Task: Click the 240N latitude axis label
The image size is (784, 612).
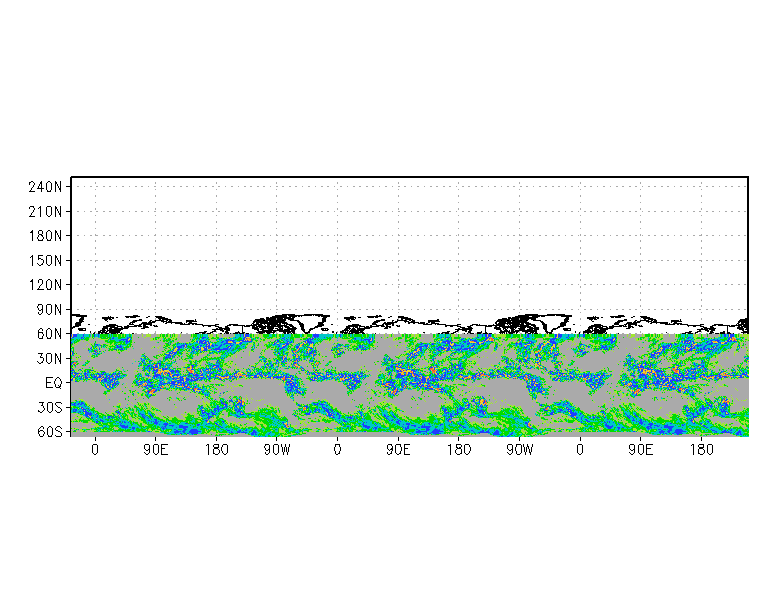Action: [x=46, y=187]
